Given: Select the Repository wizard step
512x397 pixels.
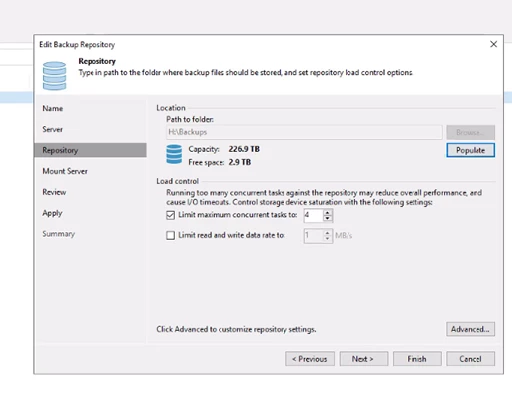Looking at the screenshot, I should [x=90, y=150].
